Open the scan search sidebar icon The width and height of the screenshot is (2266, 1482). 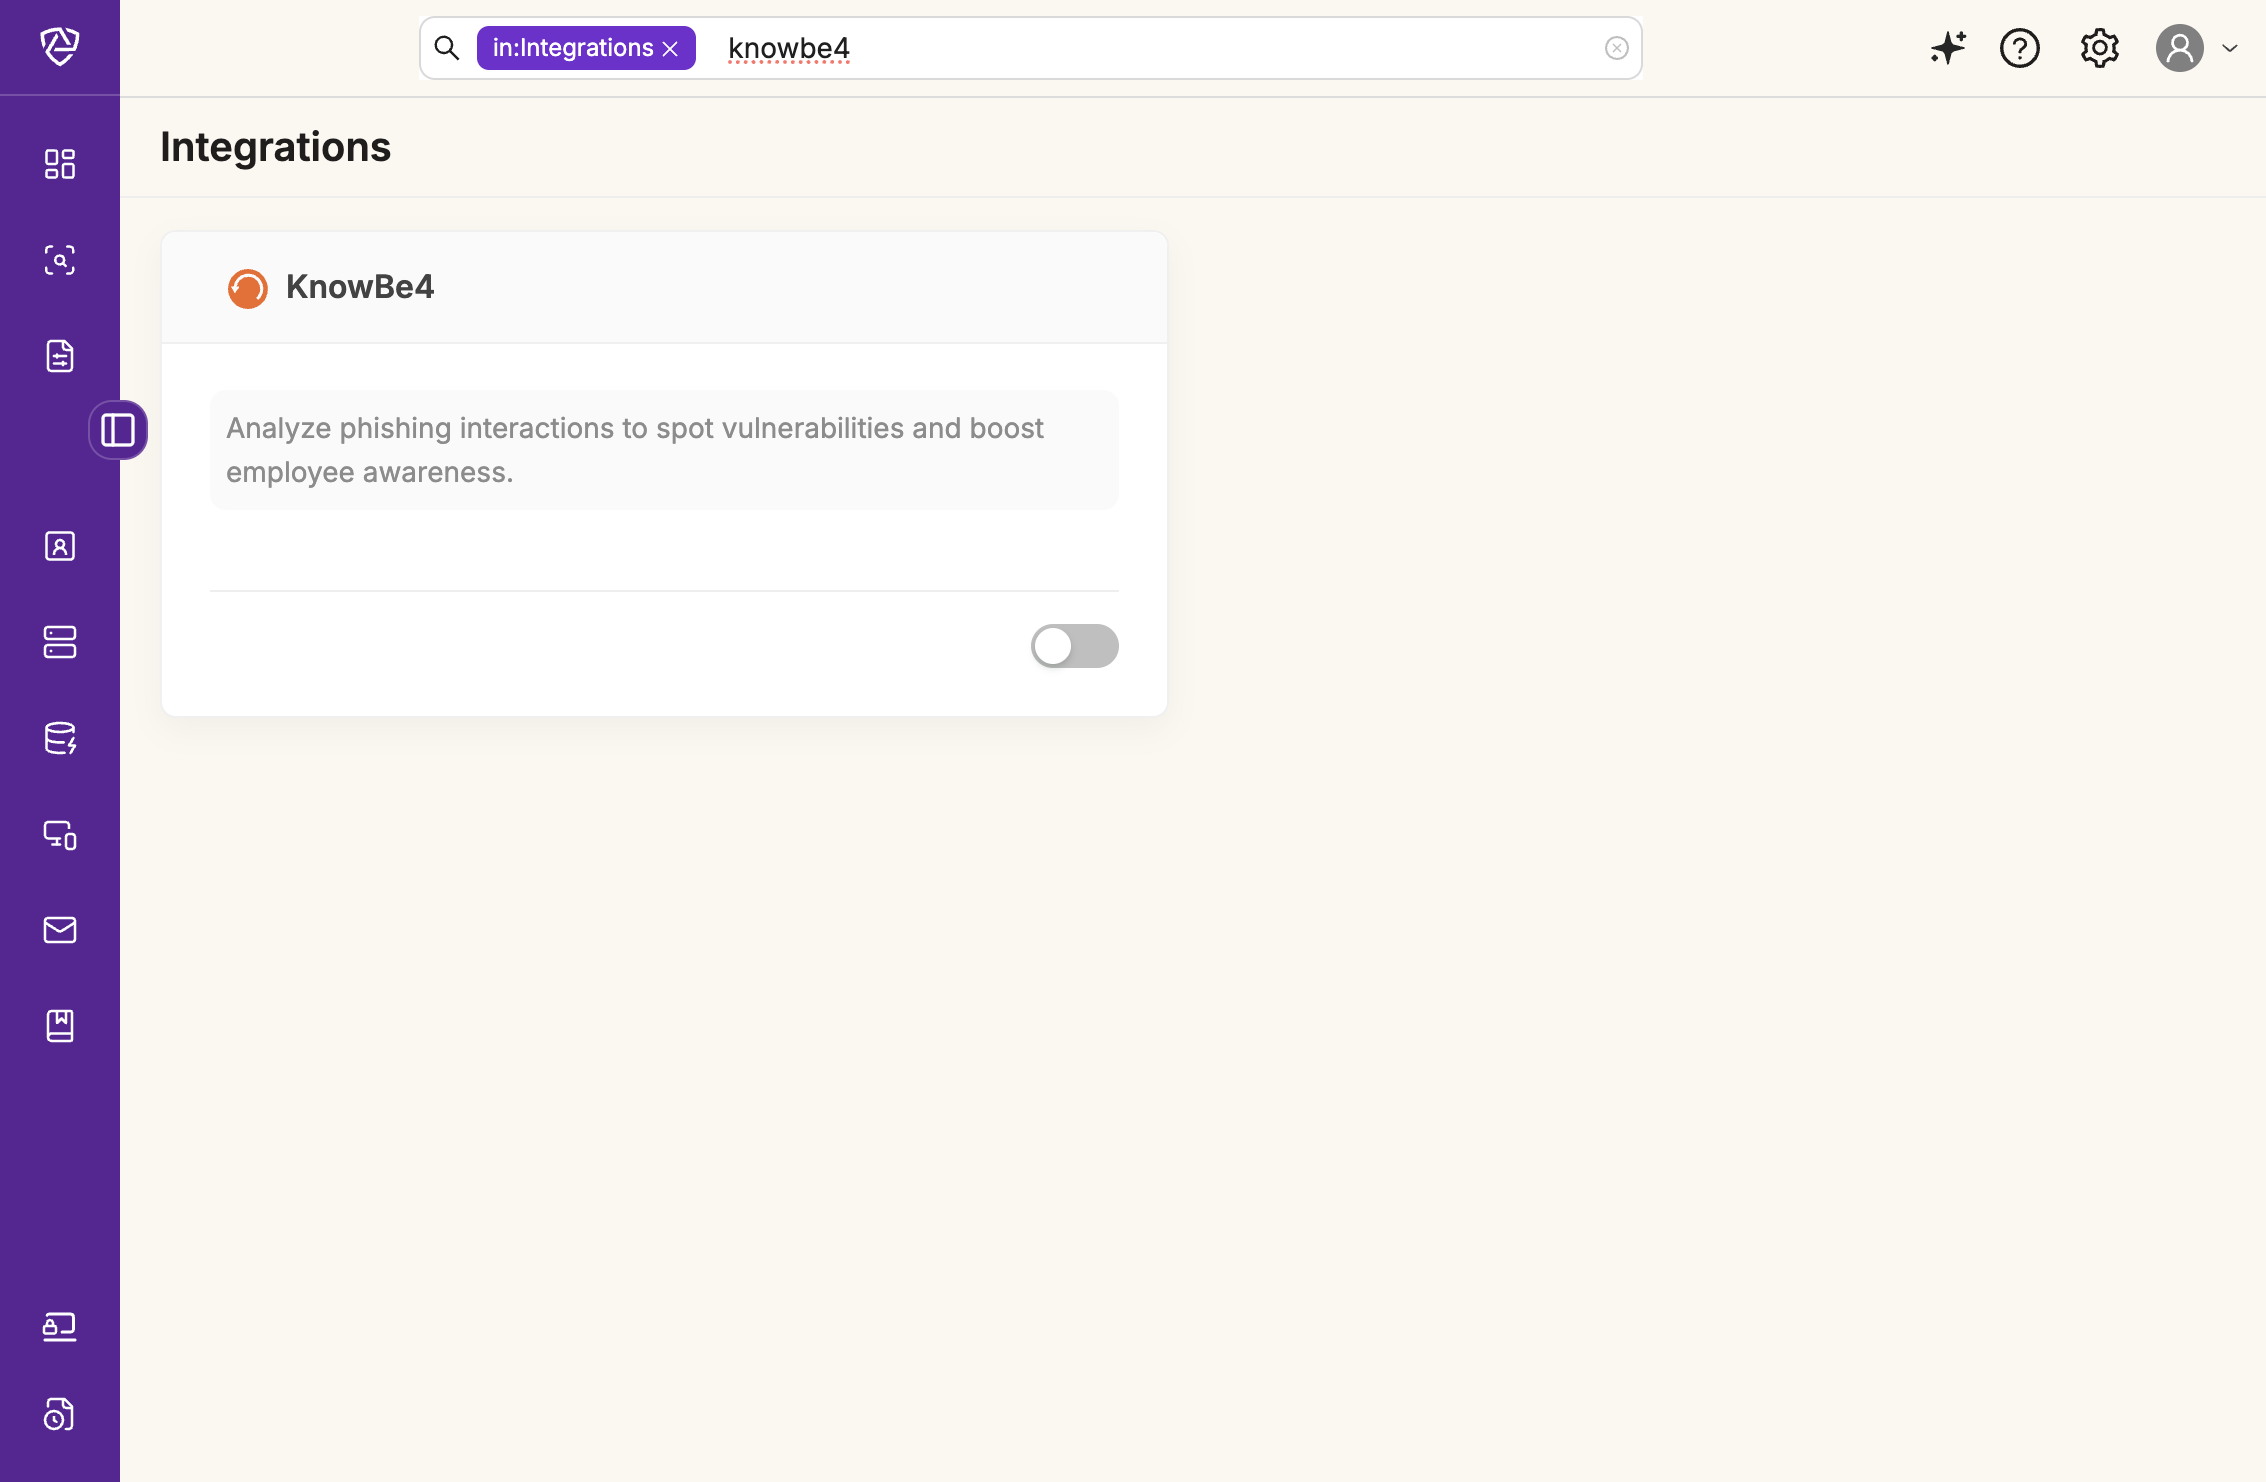point(60,260)
